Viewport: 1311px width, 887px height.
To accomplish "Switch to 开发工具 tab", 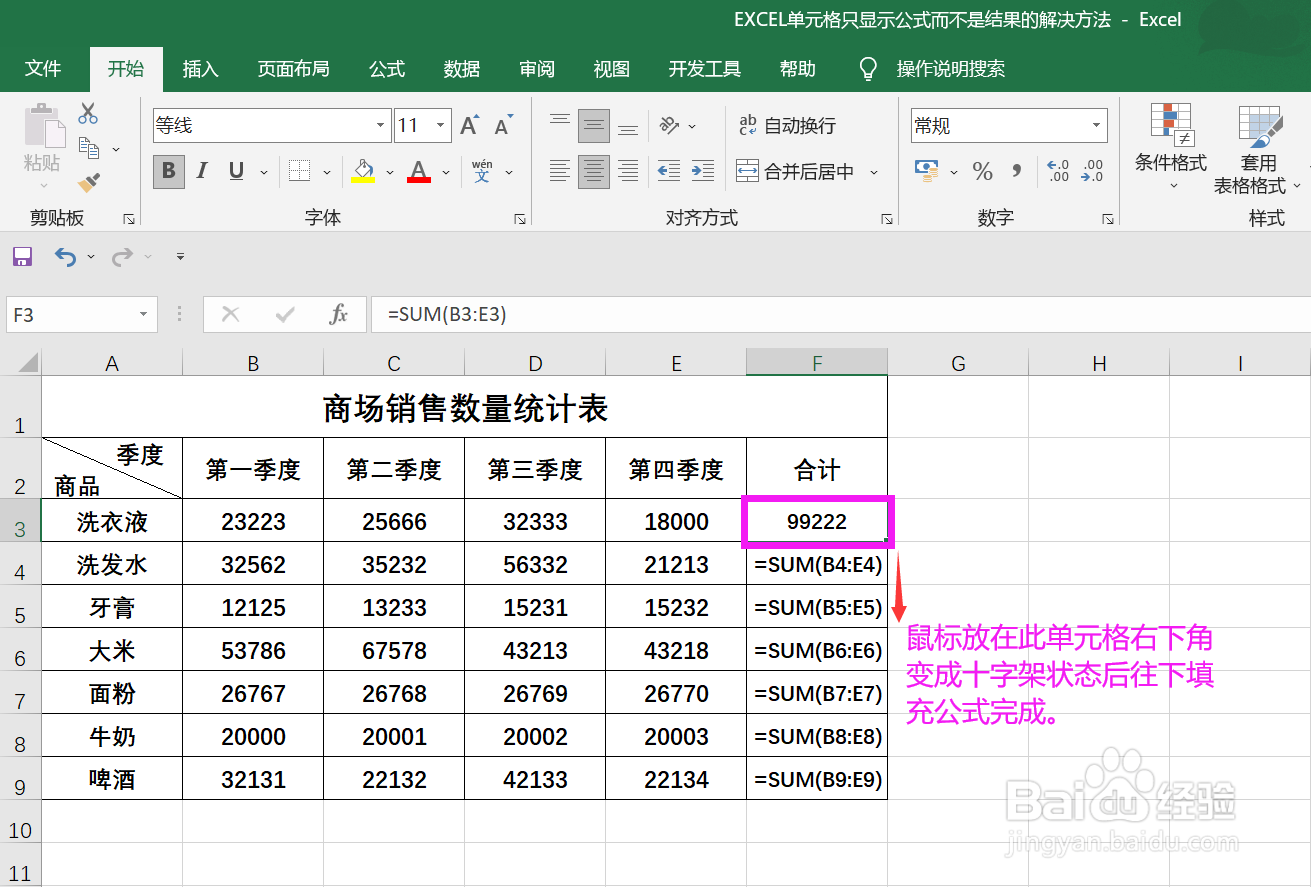I will [705, 69].
